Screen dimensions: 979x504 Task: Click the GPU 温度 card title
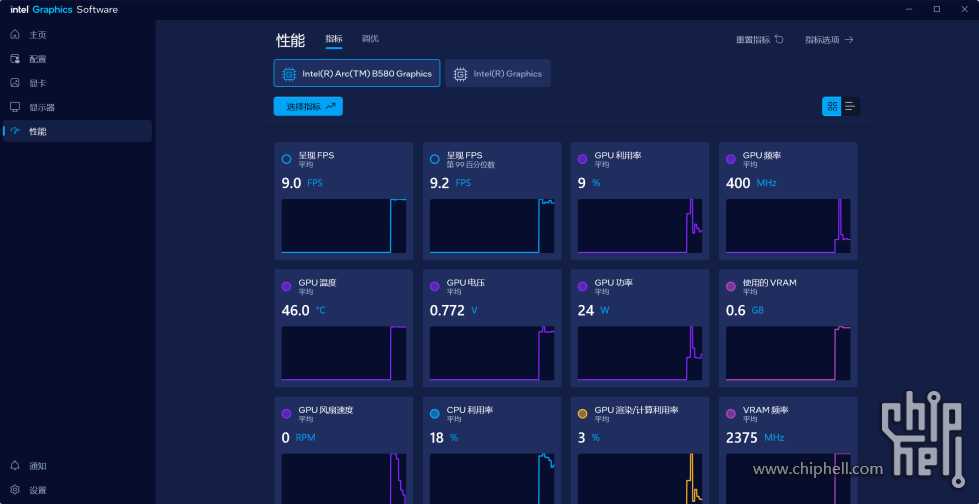coord(317,282)
